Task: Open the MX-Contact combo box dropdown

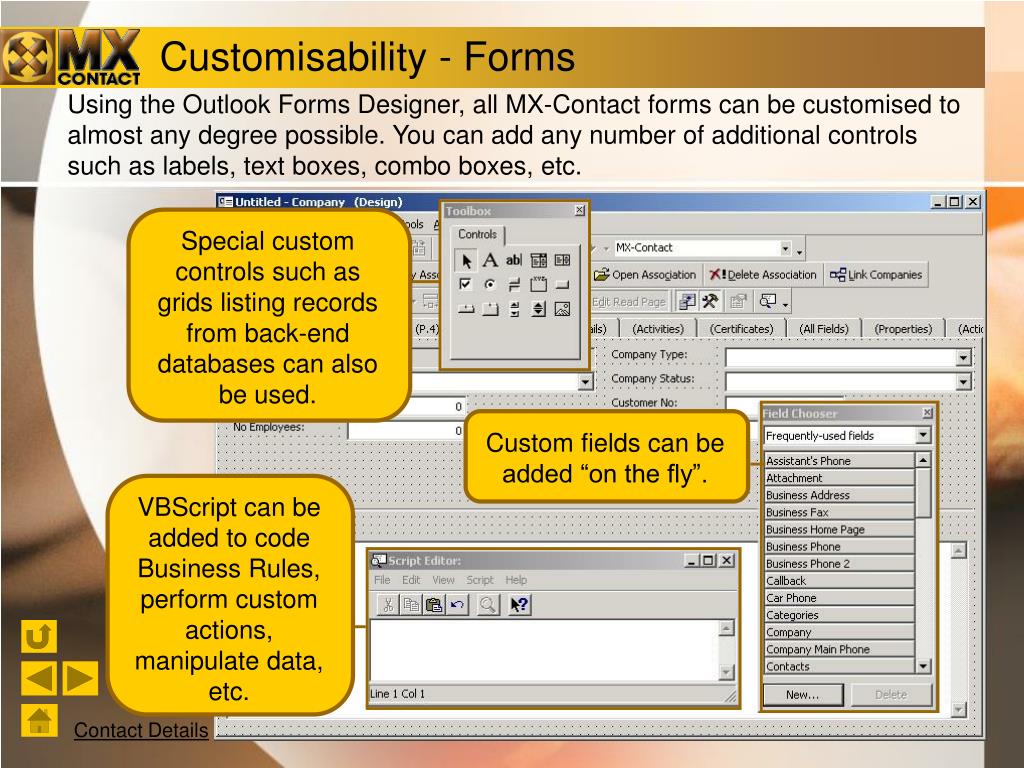Action: pyautogui.click(x=786, y=248)
